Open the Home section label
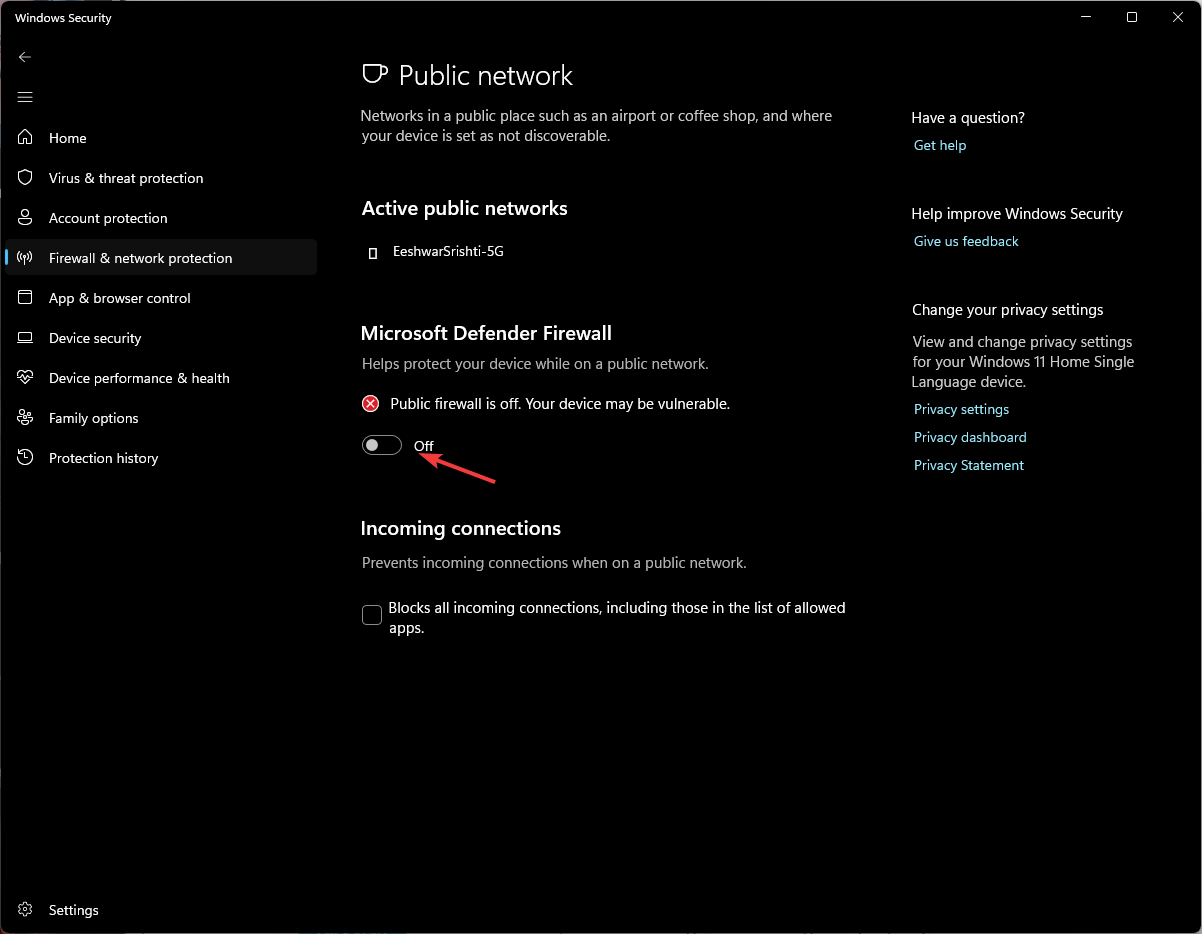 tap(68, 138)
